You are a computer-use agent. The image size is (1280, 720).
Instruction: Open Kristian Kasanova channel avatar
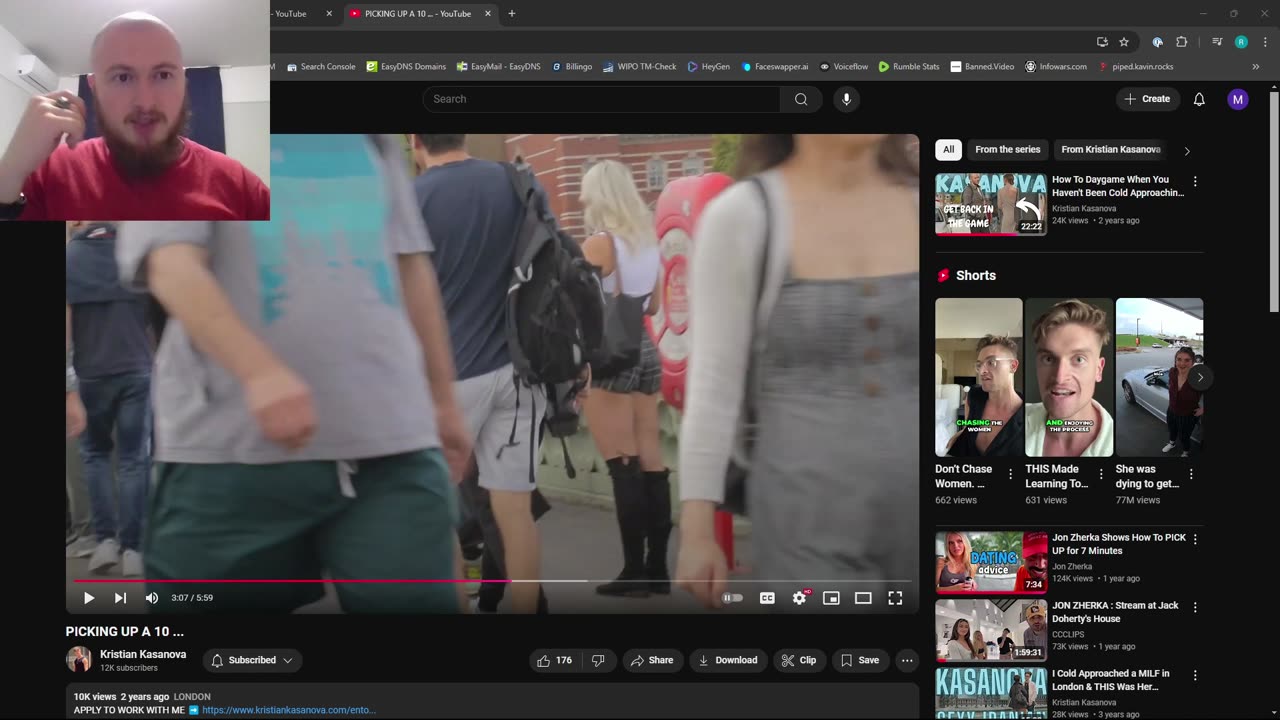79,660
